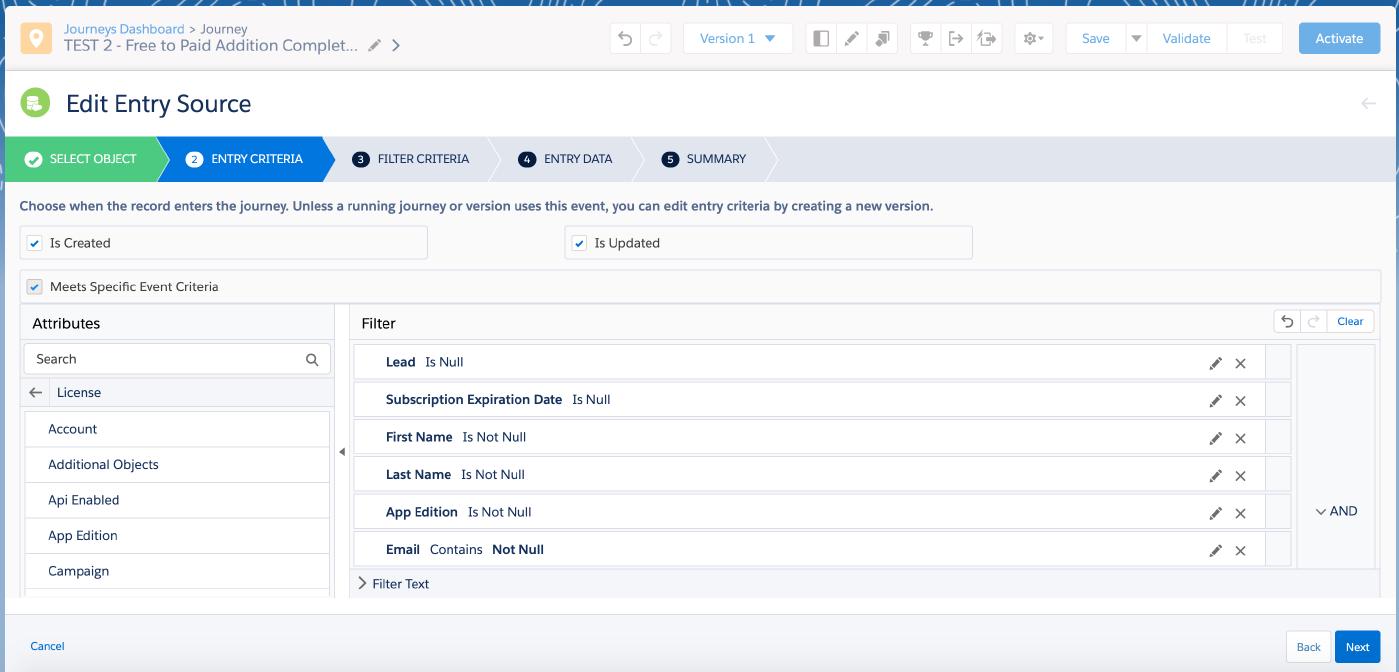Image resolution: width=1399 pixels, height=672 pixels.
Task: Expand the Filter Text section
Action: tap(362, 584)
